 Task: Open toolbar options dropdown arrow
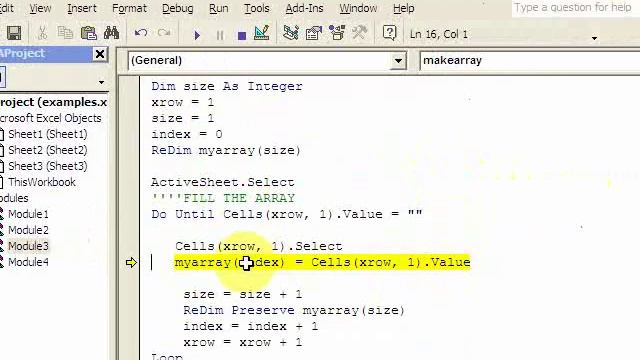pos(594,38)
